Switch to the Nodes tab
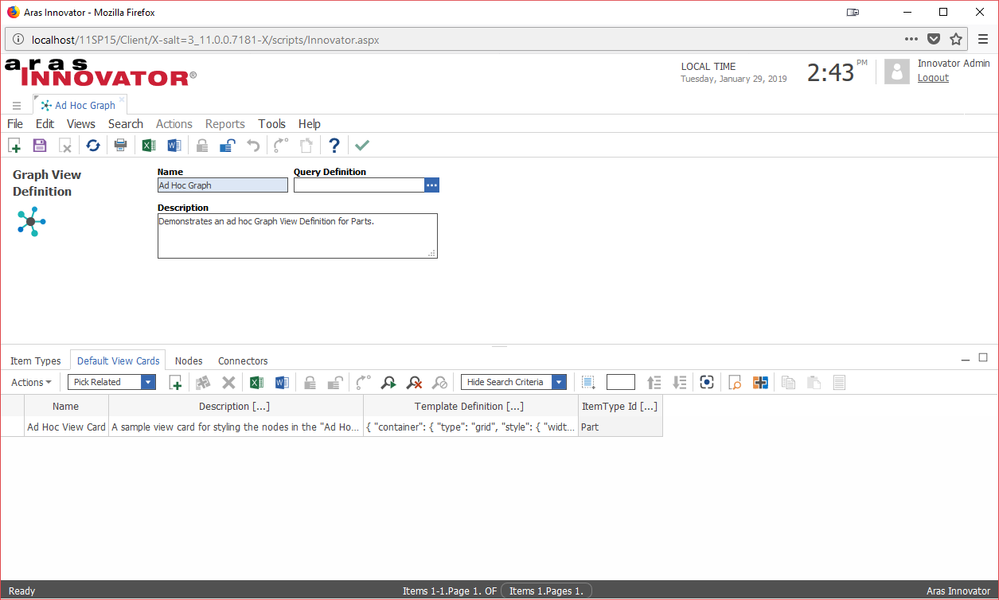Image resolution: width=999 pixels, height=600 pixels. click(x=188, y=361)
